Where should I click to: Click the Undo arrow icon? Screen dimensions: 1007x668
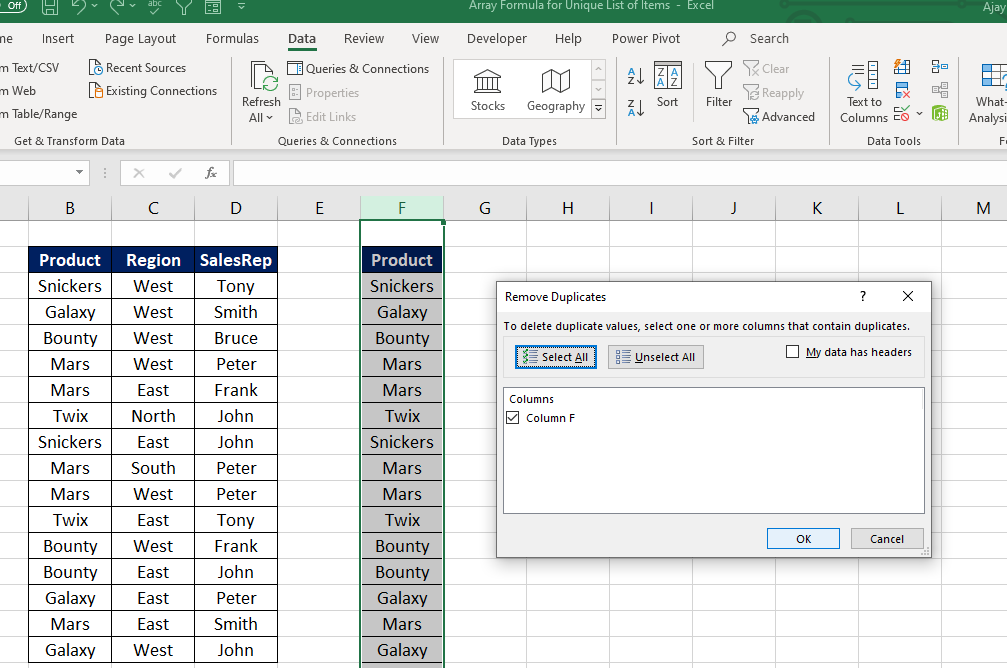[x=78, y=6]
